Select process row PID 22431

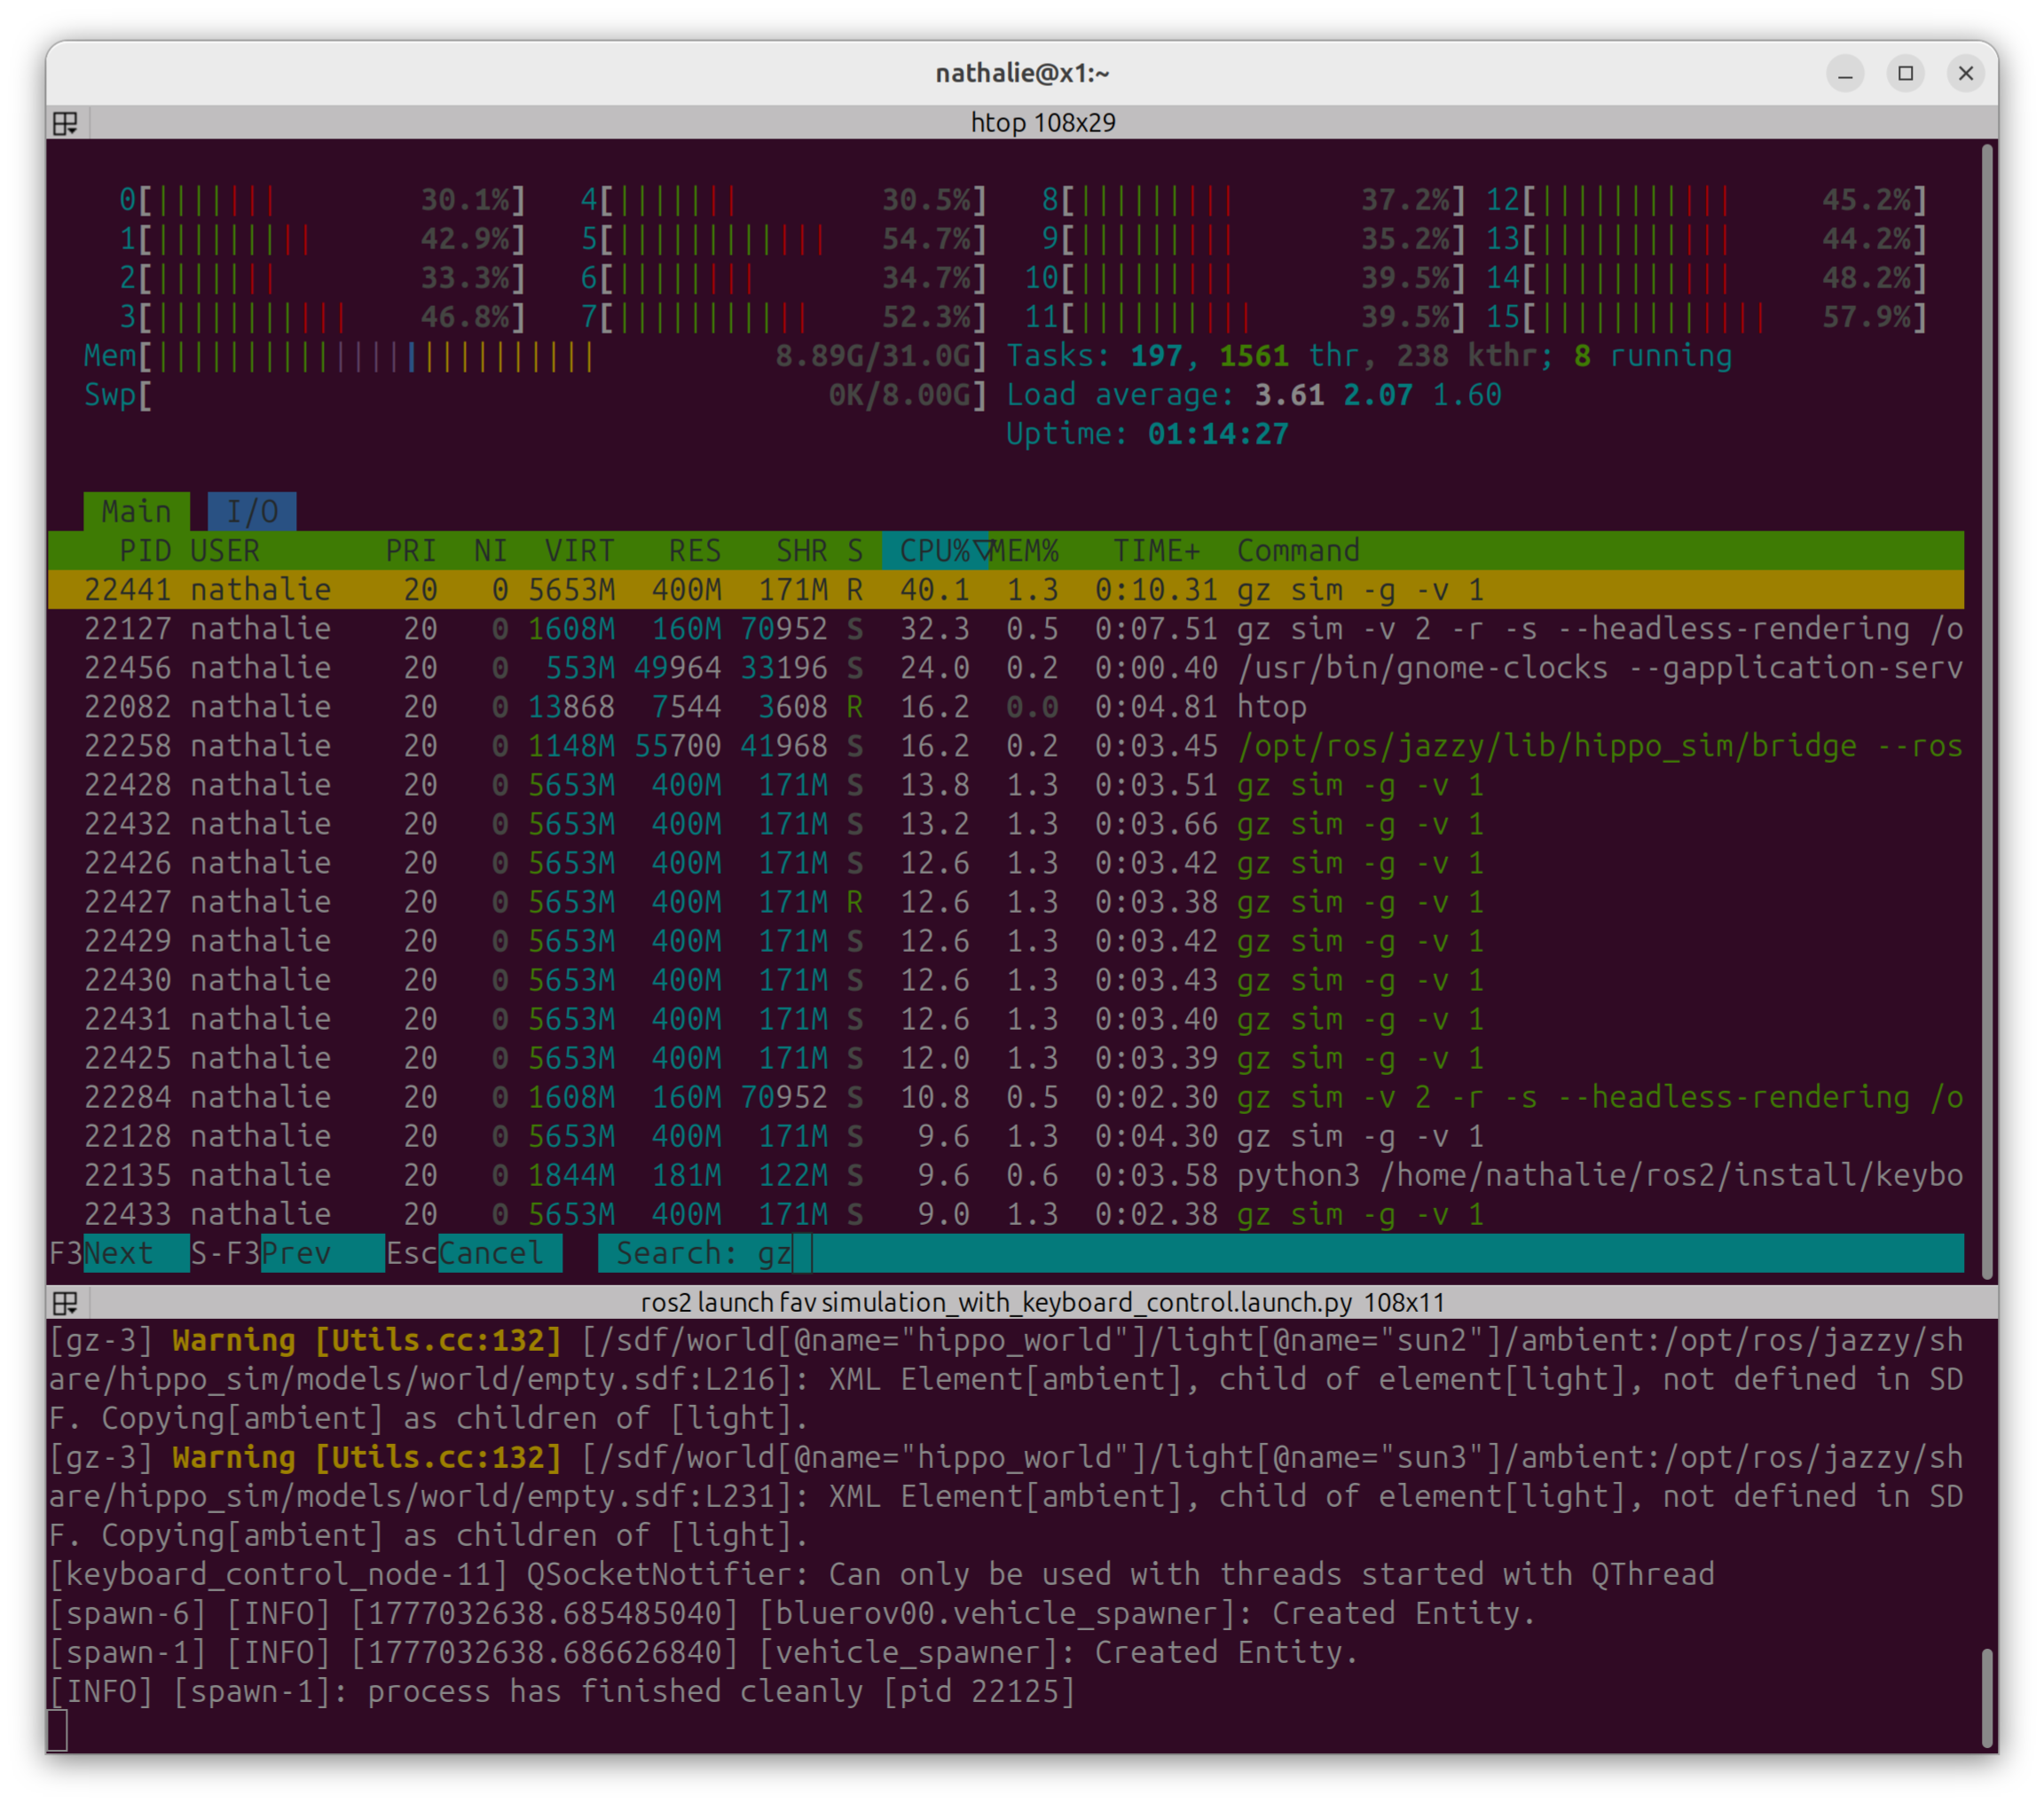[x=1006, y=1018]
